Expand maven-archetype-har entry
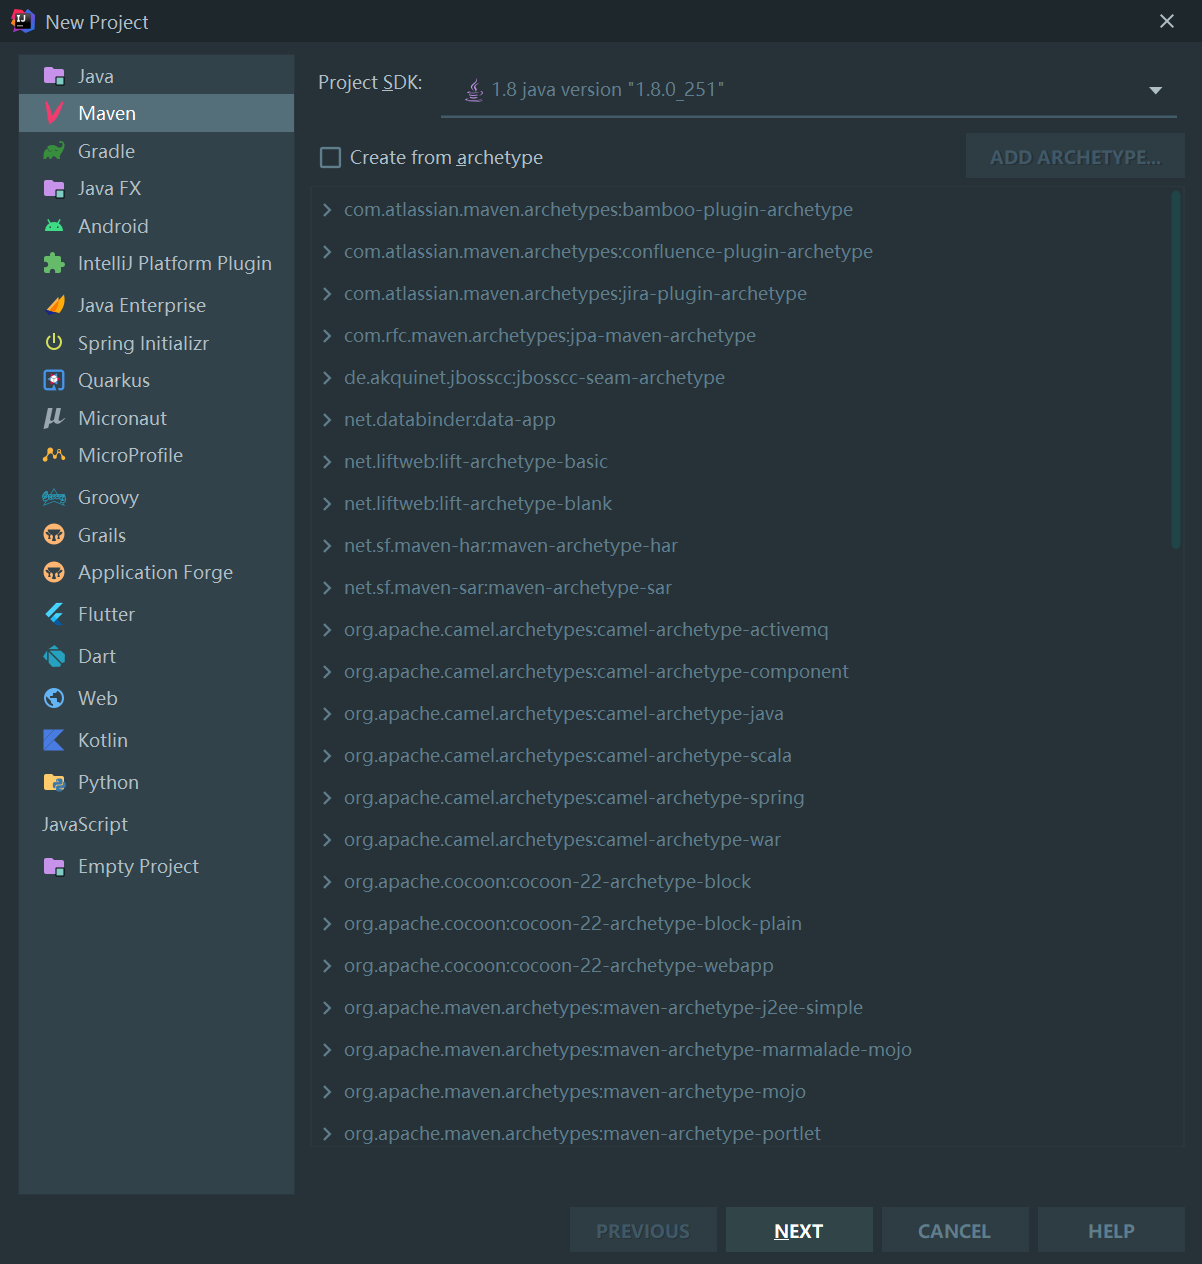1202x1264 pixels. point(327,545)
